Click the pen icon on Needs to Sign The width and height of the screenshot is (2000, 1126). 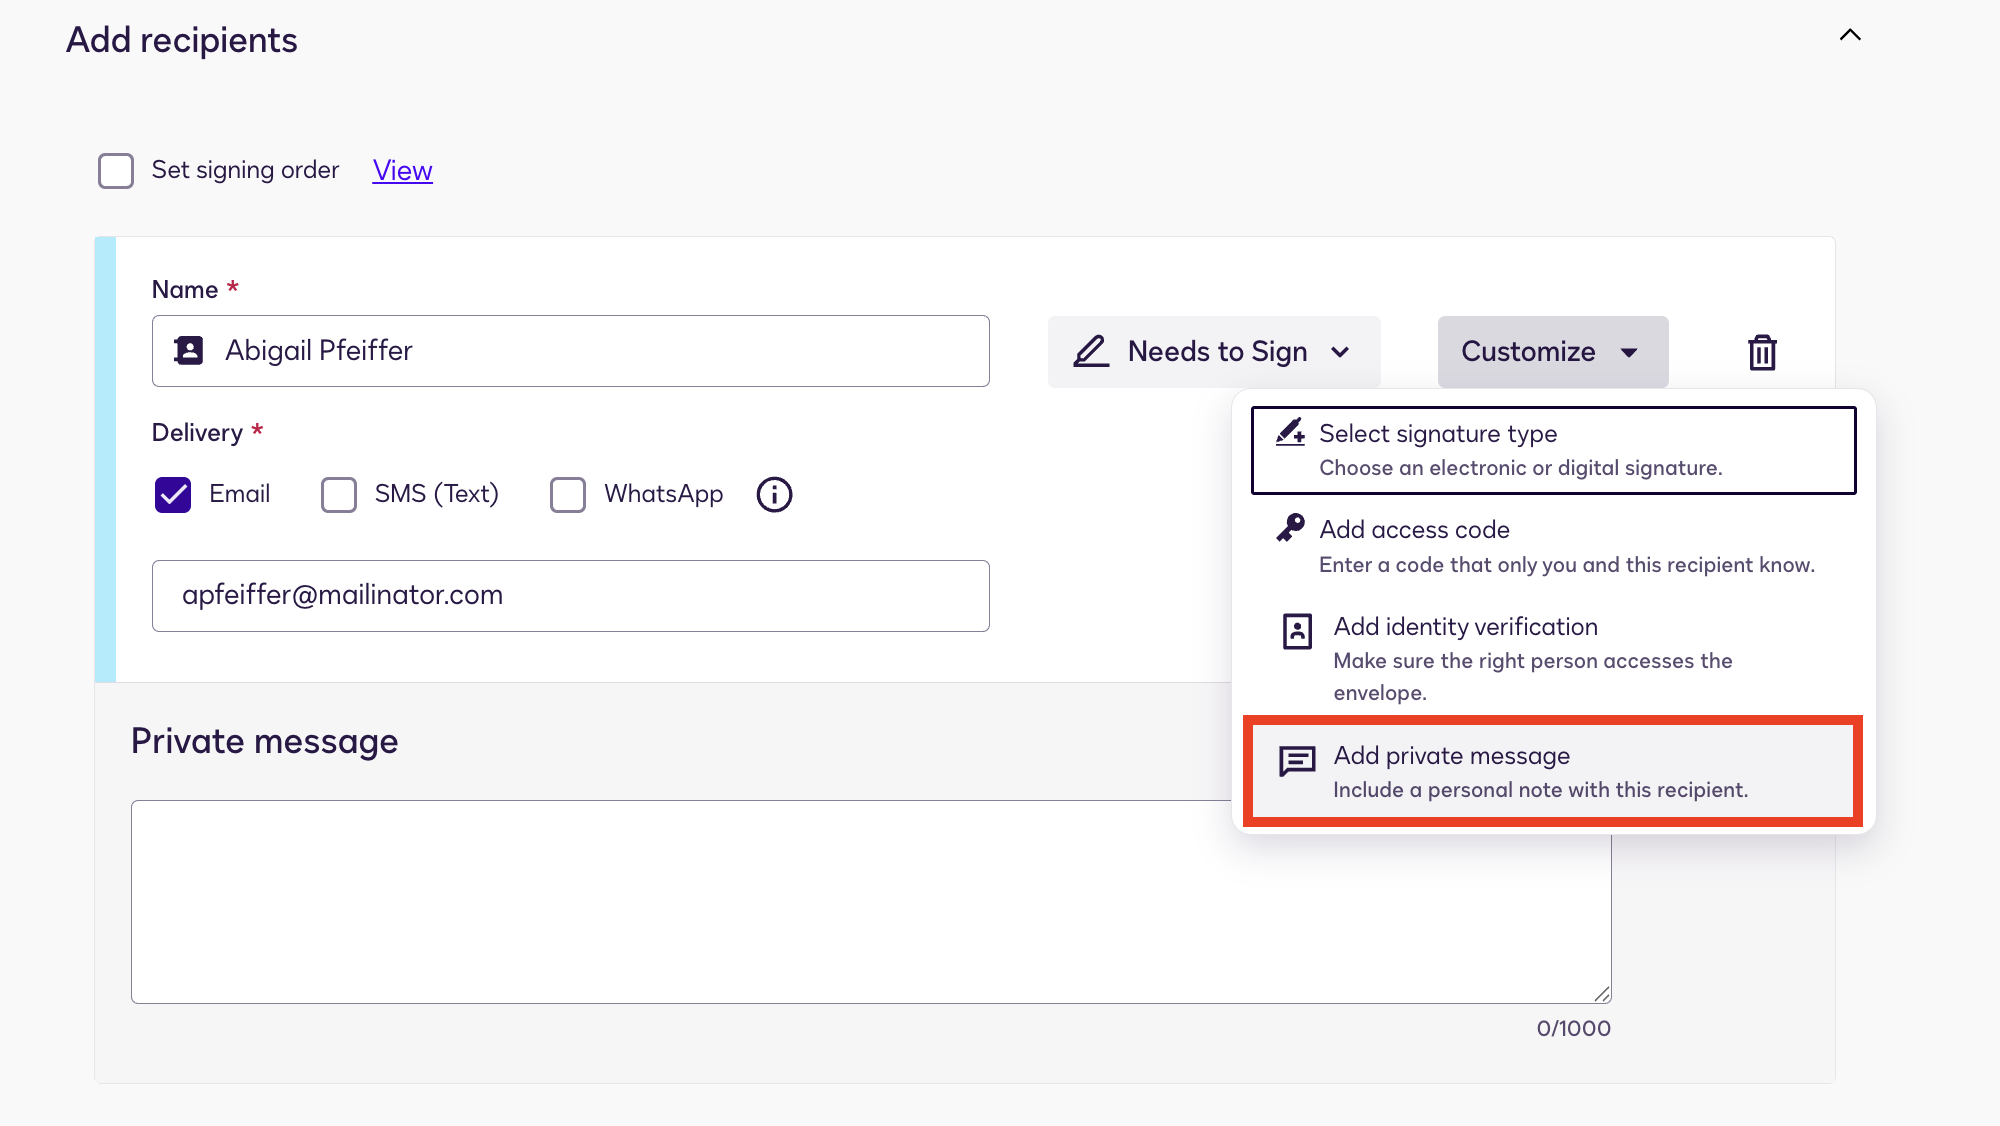1091,351
